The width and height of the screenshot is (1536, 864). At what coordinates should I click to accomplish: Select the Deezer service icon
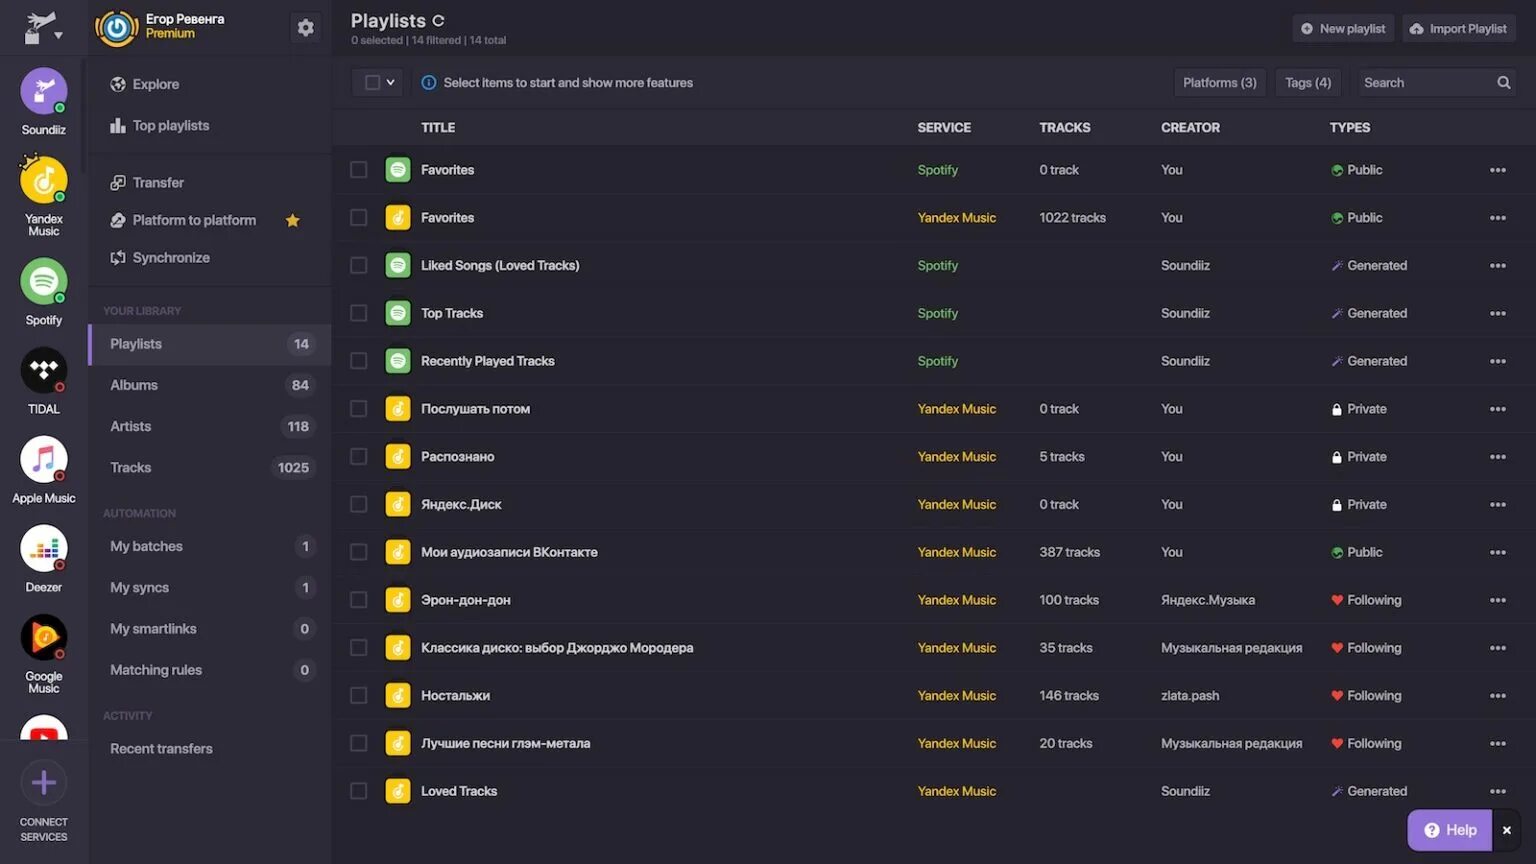[x=43, y=549]
